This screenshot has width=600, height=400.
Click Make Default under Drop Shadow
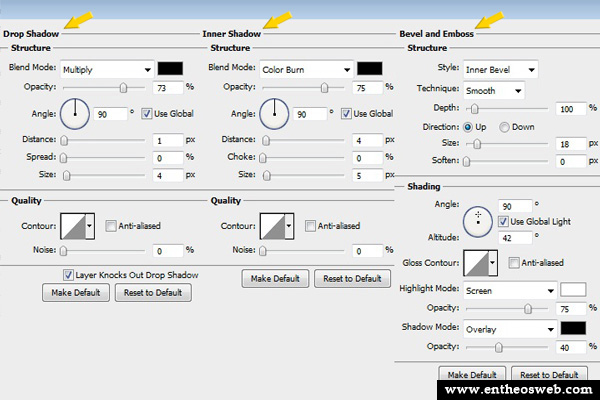[x=75, y=293]
